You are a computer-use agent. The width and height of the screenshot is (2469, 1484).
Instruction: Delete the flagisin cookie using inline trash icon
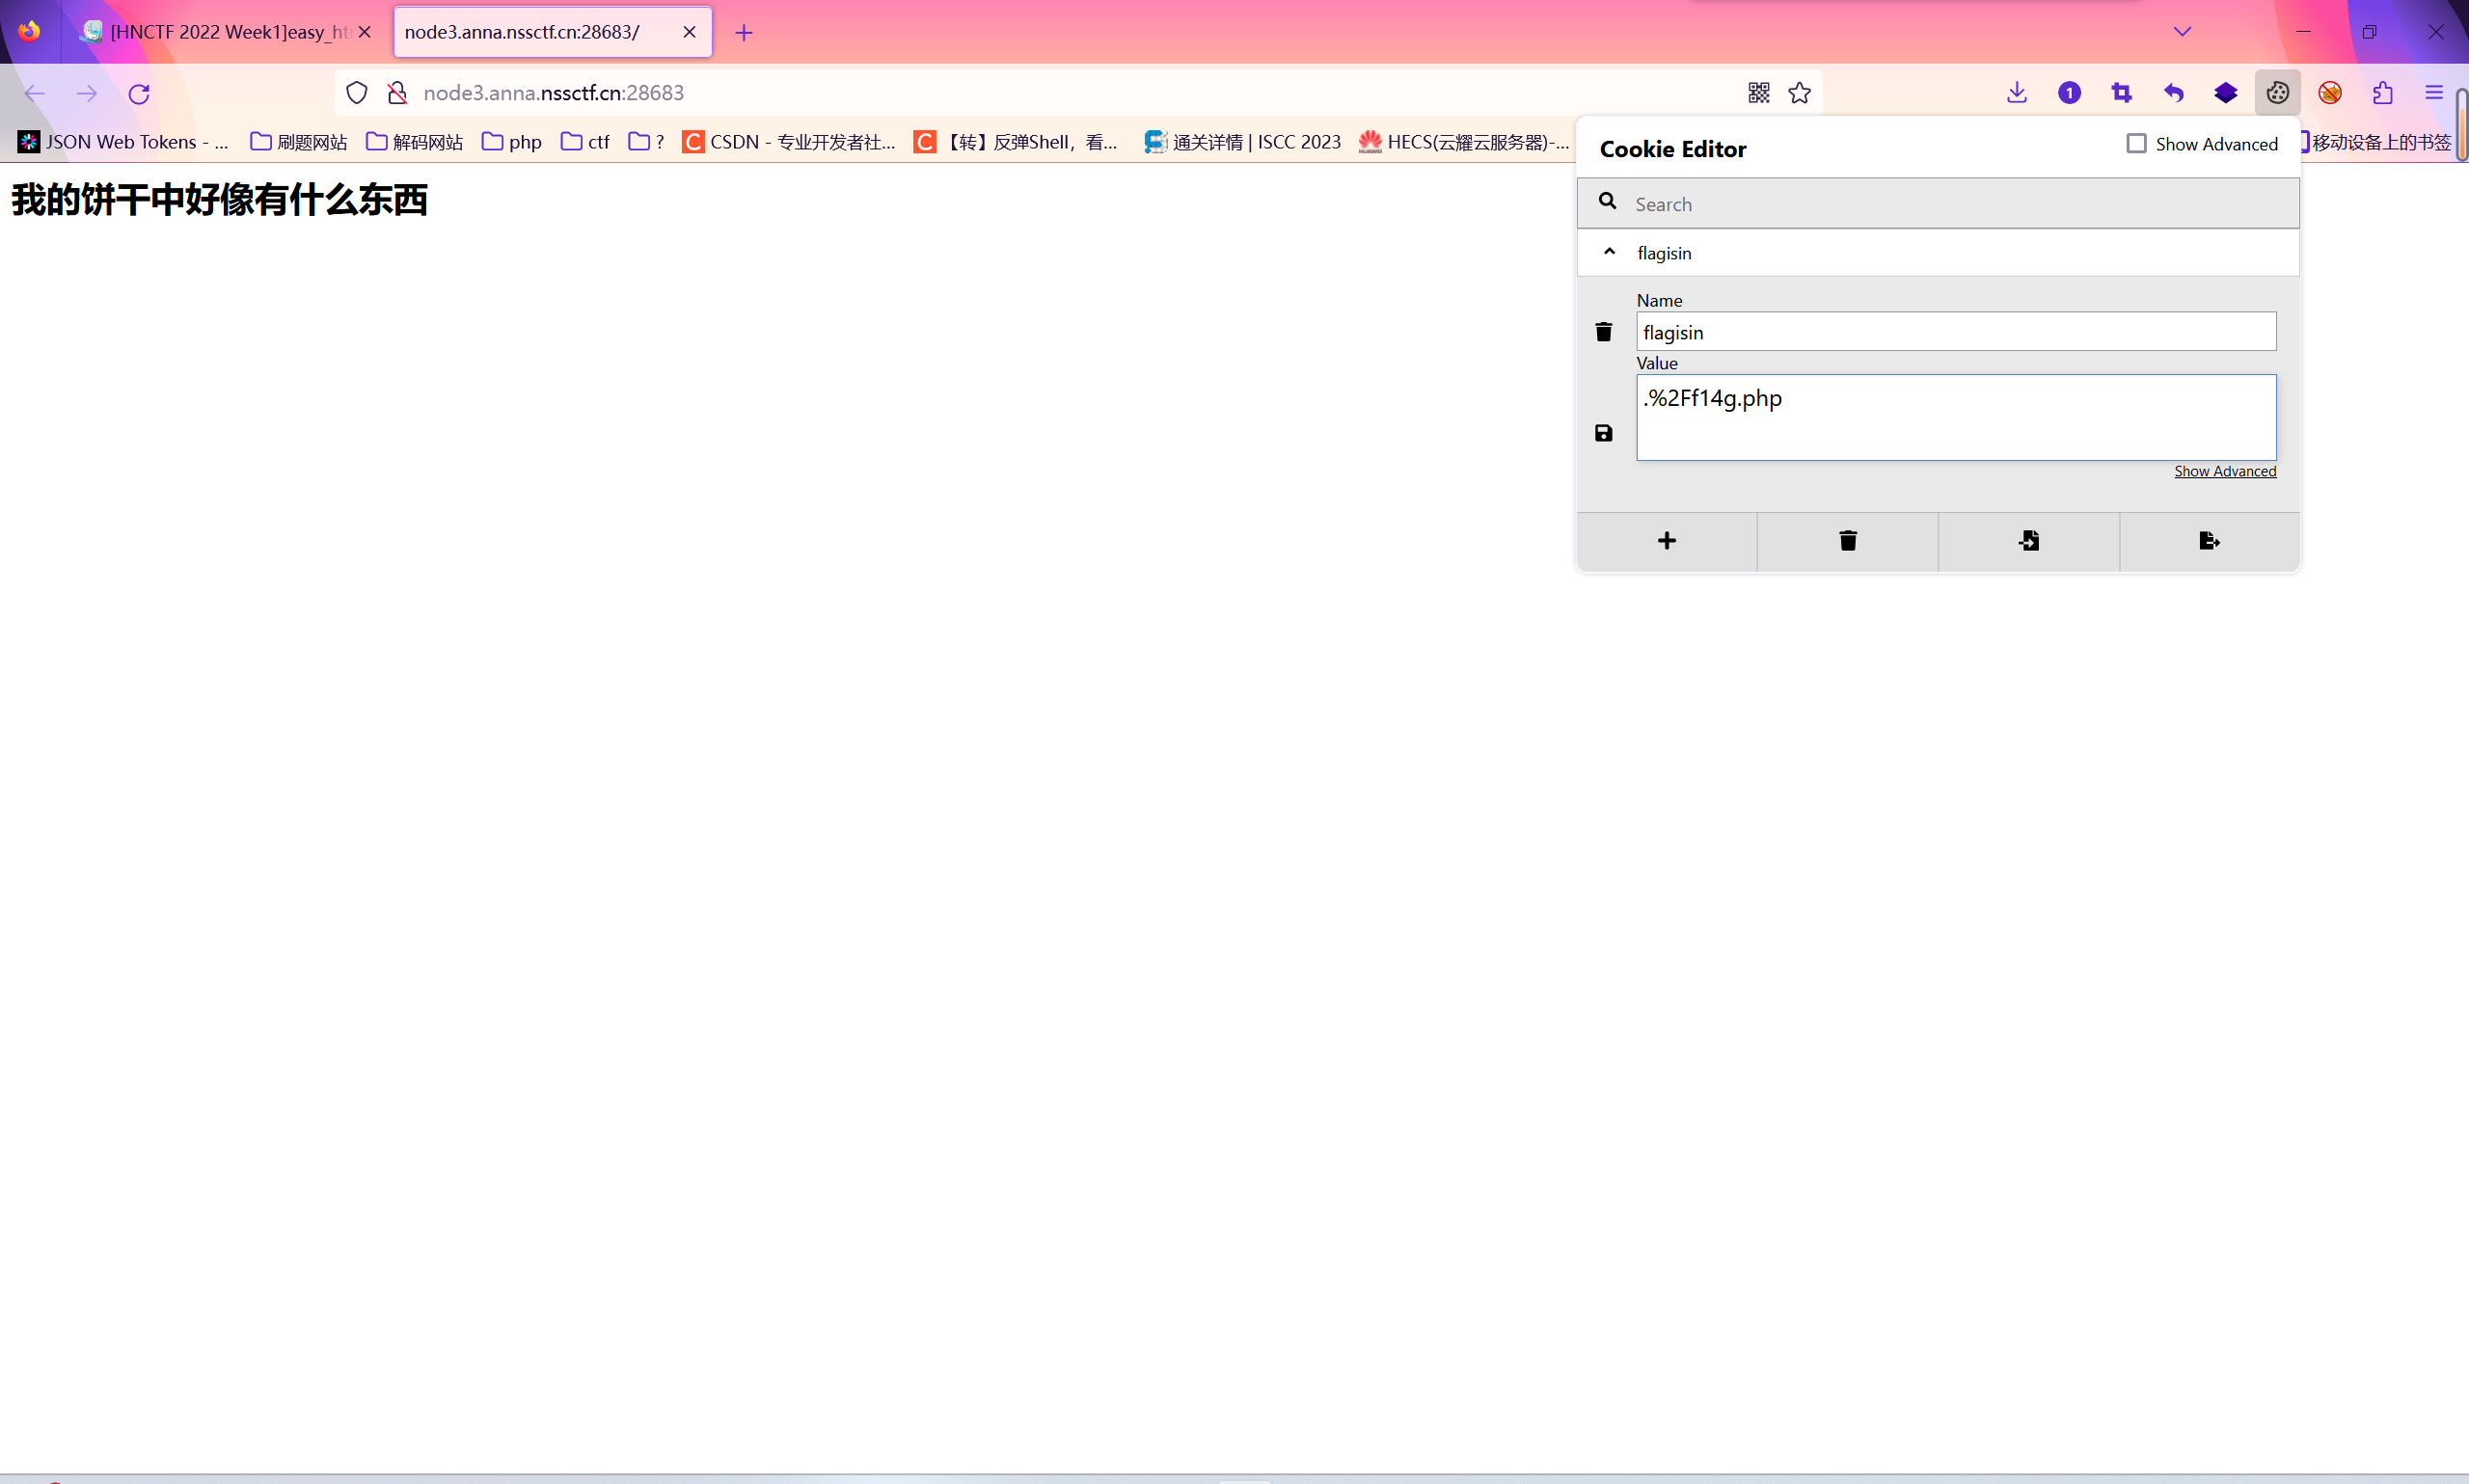tap(1603, 332)
